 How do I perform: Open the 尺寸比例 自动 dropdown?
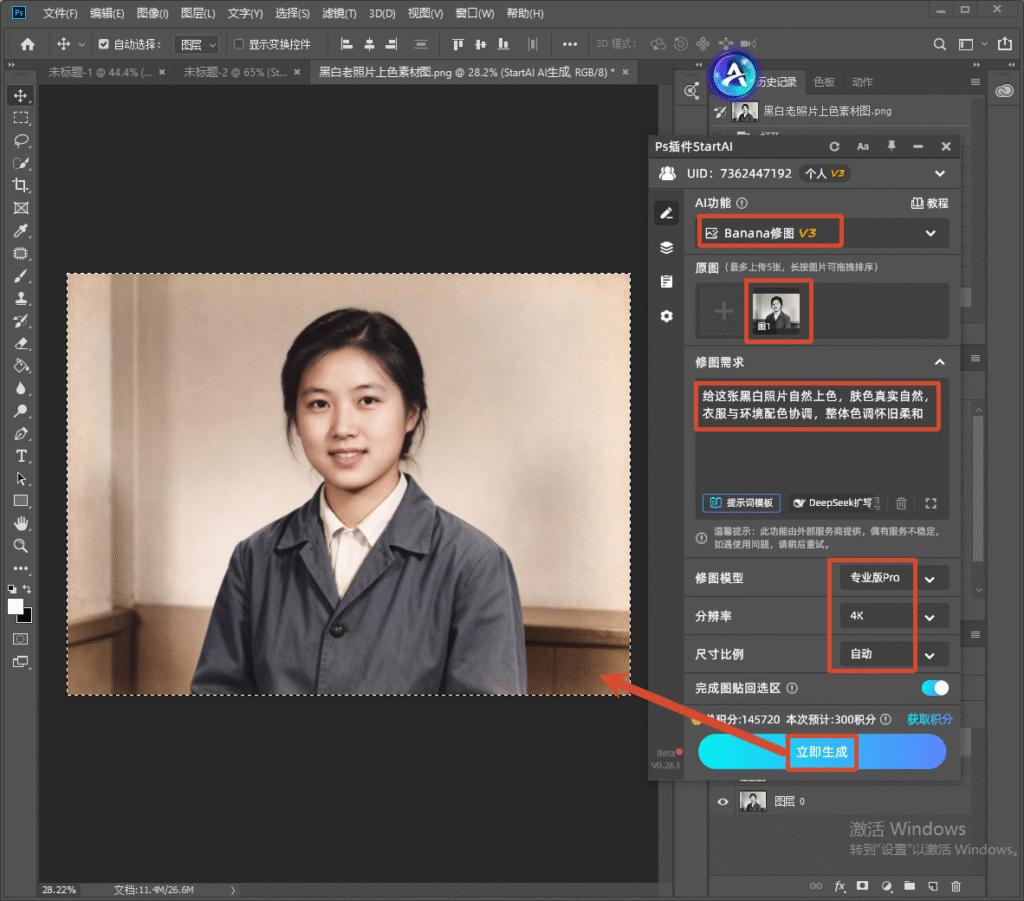[x=894, y=654]
